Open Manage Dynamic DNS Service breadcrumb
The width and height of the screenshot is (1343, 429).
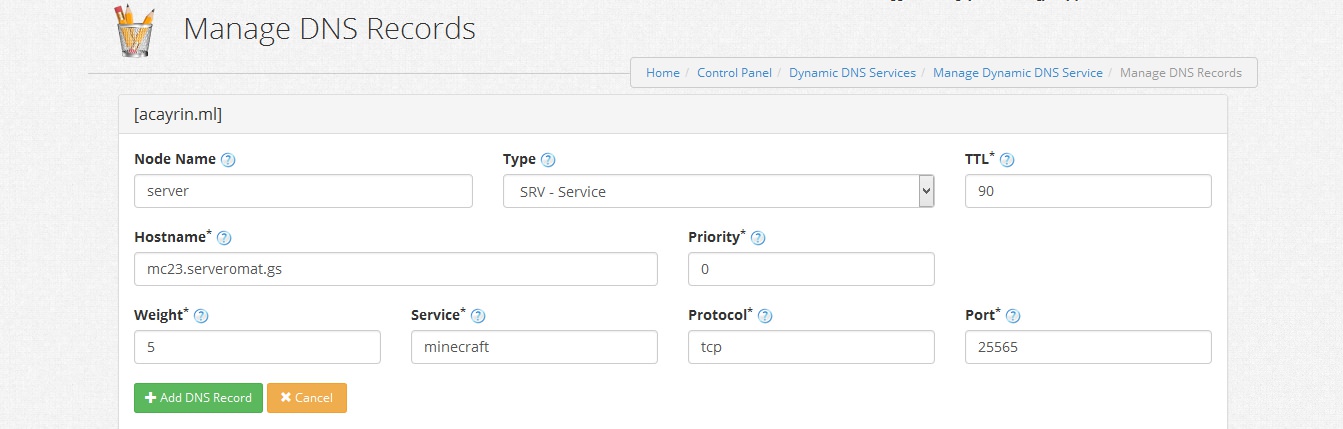1017,73
